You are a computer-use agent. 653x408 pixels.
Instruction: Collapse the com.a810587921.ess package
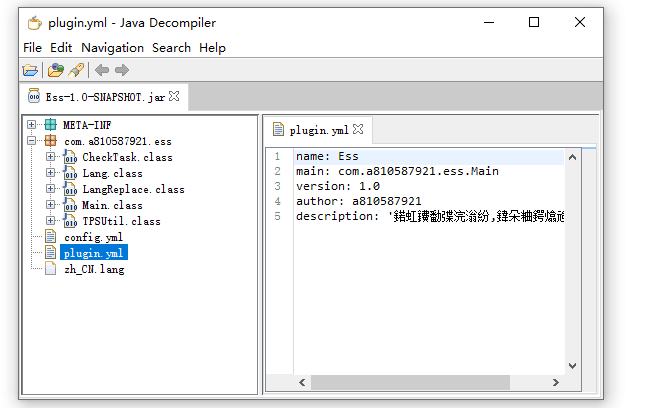pyautogui.click(x=32, y=141)
